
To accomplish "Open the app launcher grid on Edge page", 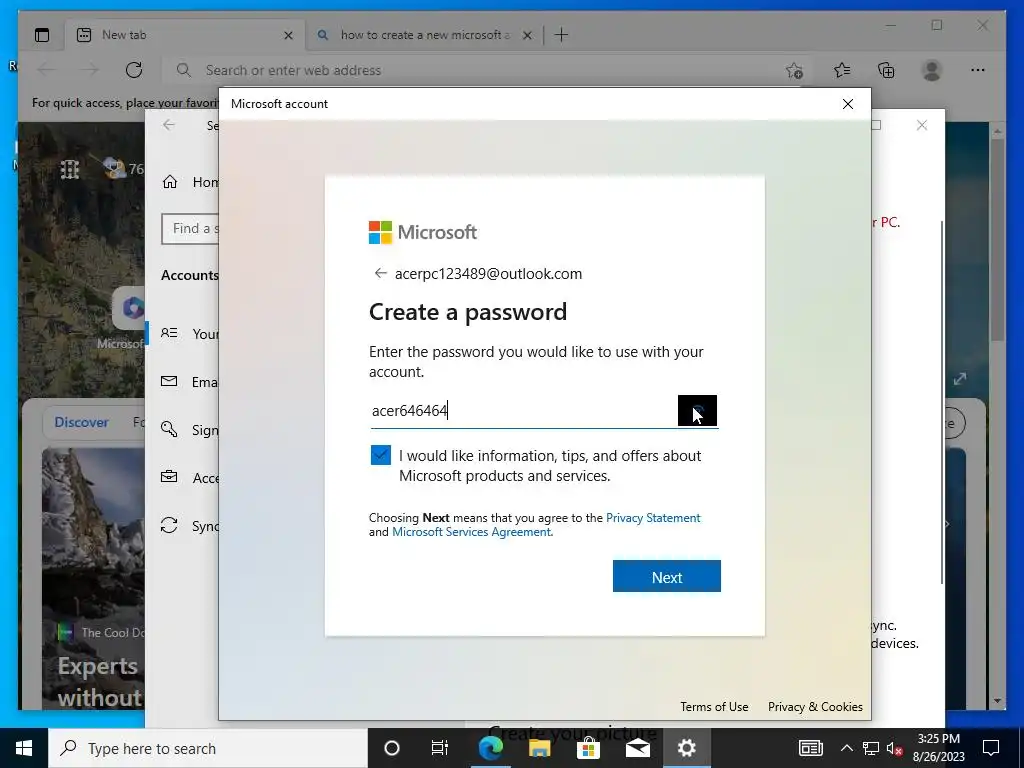I will click(x=69, y=170).
